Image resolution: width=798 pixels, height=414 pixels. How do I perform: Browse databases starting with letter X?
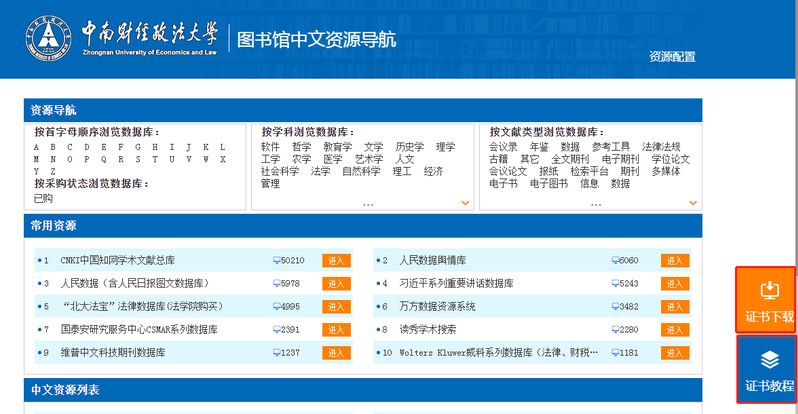pos(222,159)
